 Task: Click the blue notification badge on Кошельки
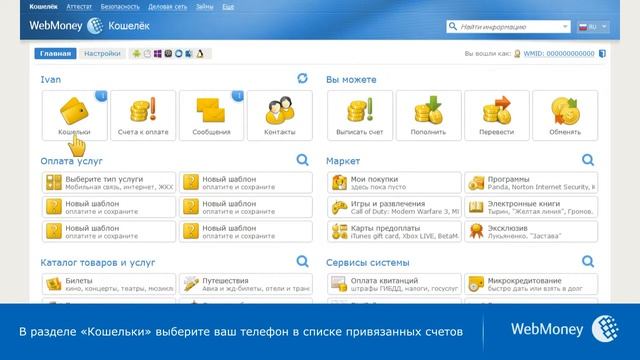(x=102, y=96)
